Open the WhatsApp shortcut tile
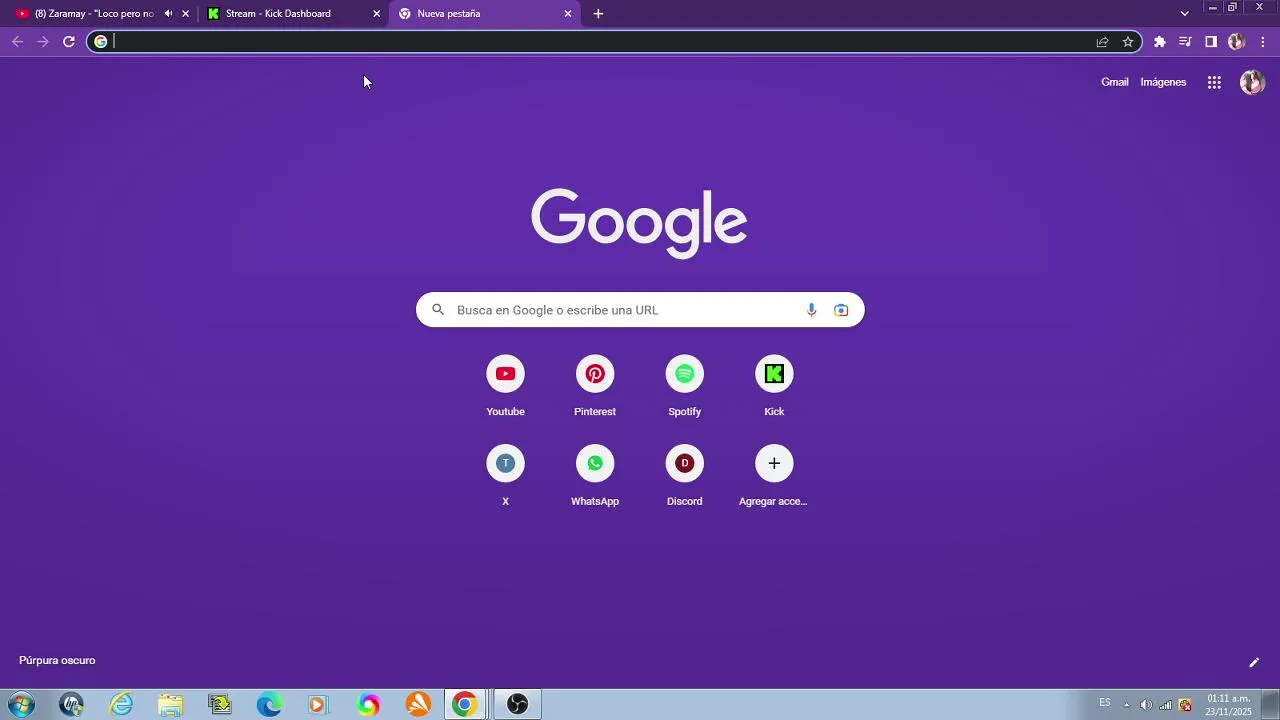 [x=595, y=475]
